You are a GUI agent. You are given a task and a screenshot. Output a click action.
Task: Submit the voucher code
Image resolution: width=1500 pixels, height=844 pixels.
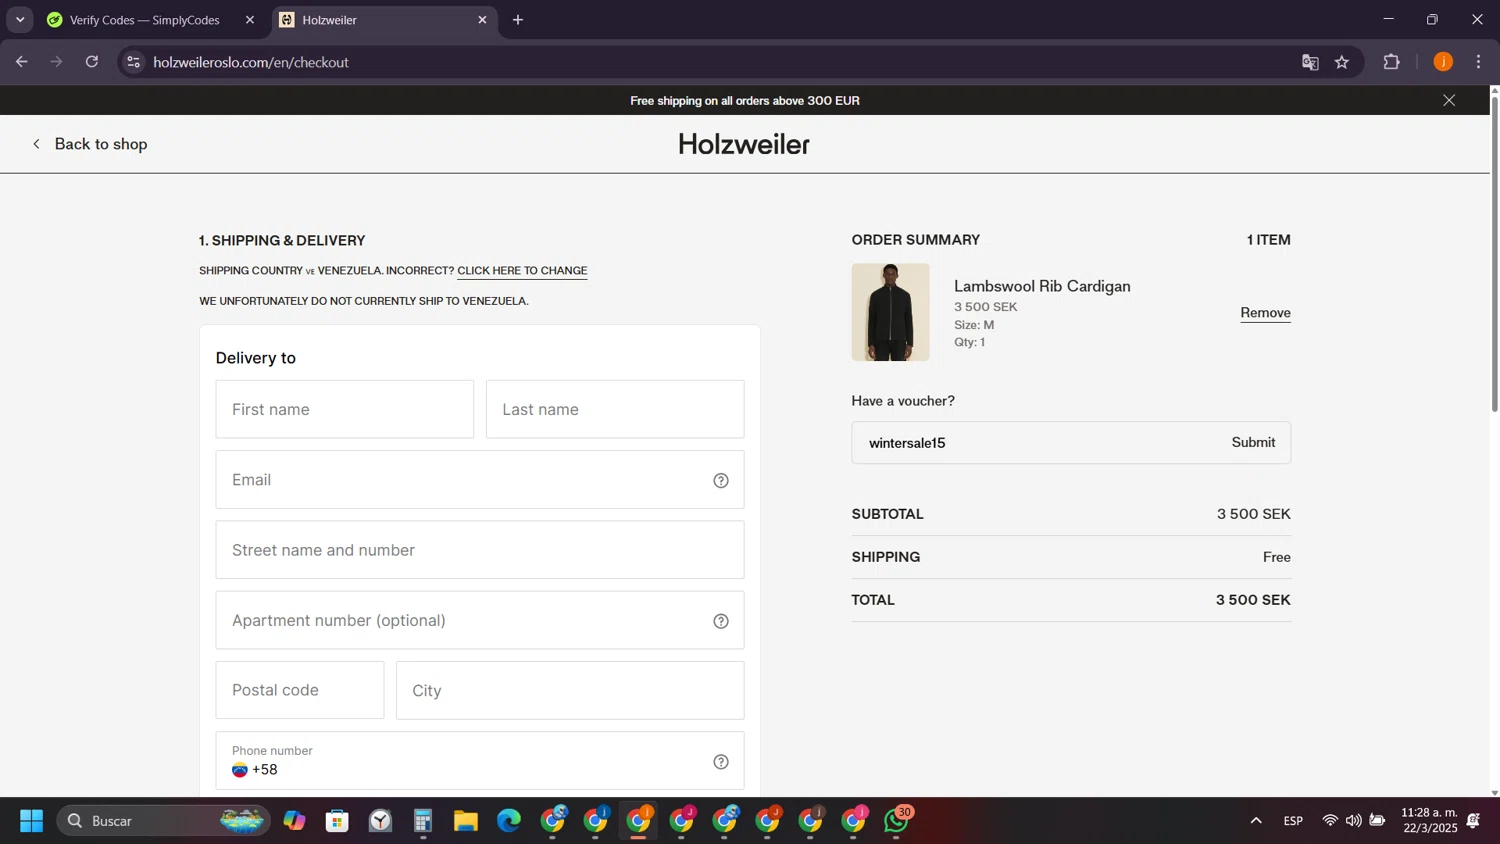1253,443
